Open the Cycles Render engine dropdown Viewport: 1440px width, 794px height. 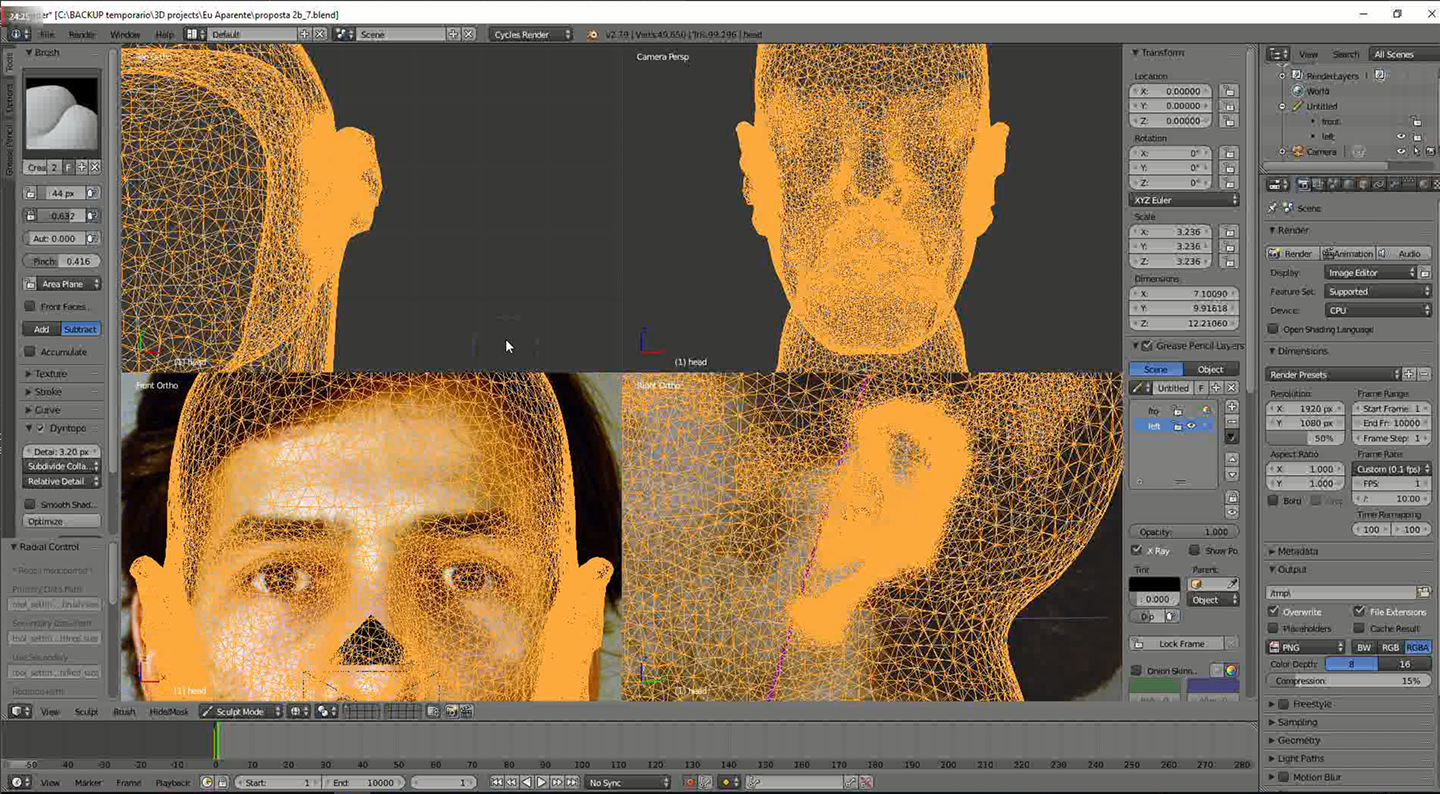(x=531, y=34)
